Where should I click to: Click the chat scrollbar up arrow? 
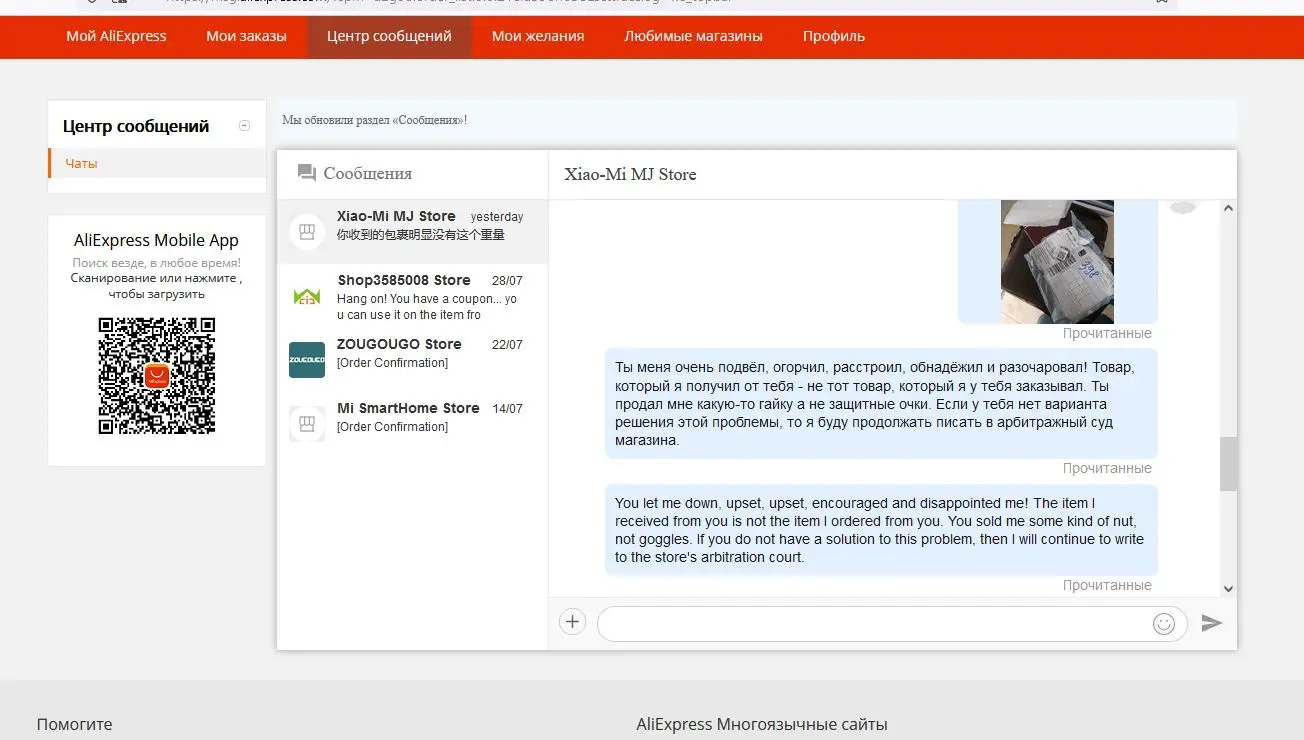1229,209
